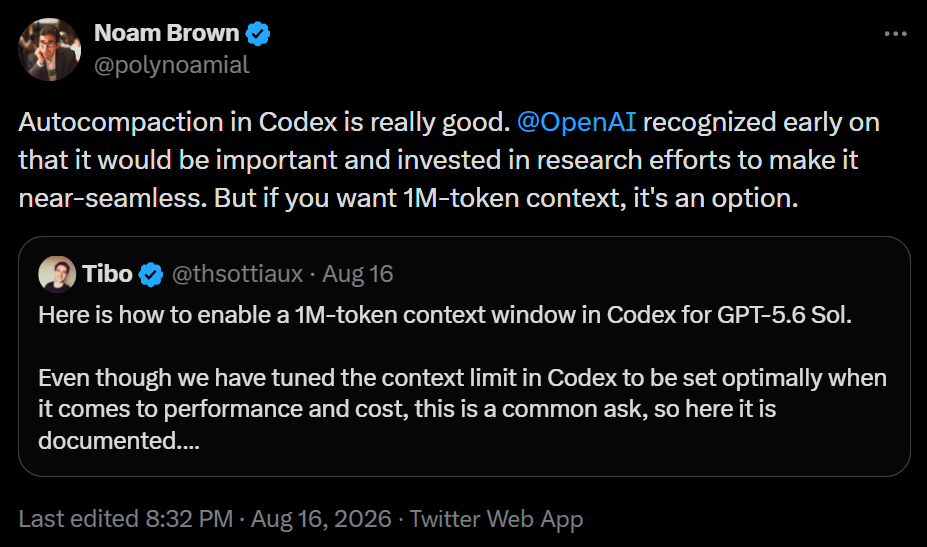Open Tibo's display name in quoted tweet
Viewport: 927px width, 547px height.
pos(107,274)
